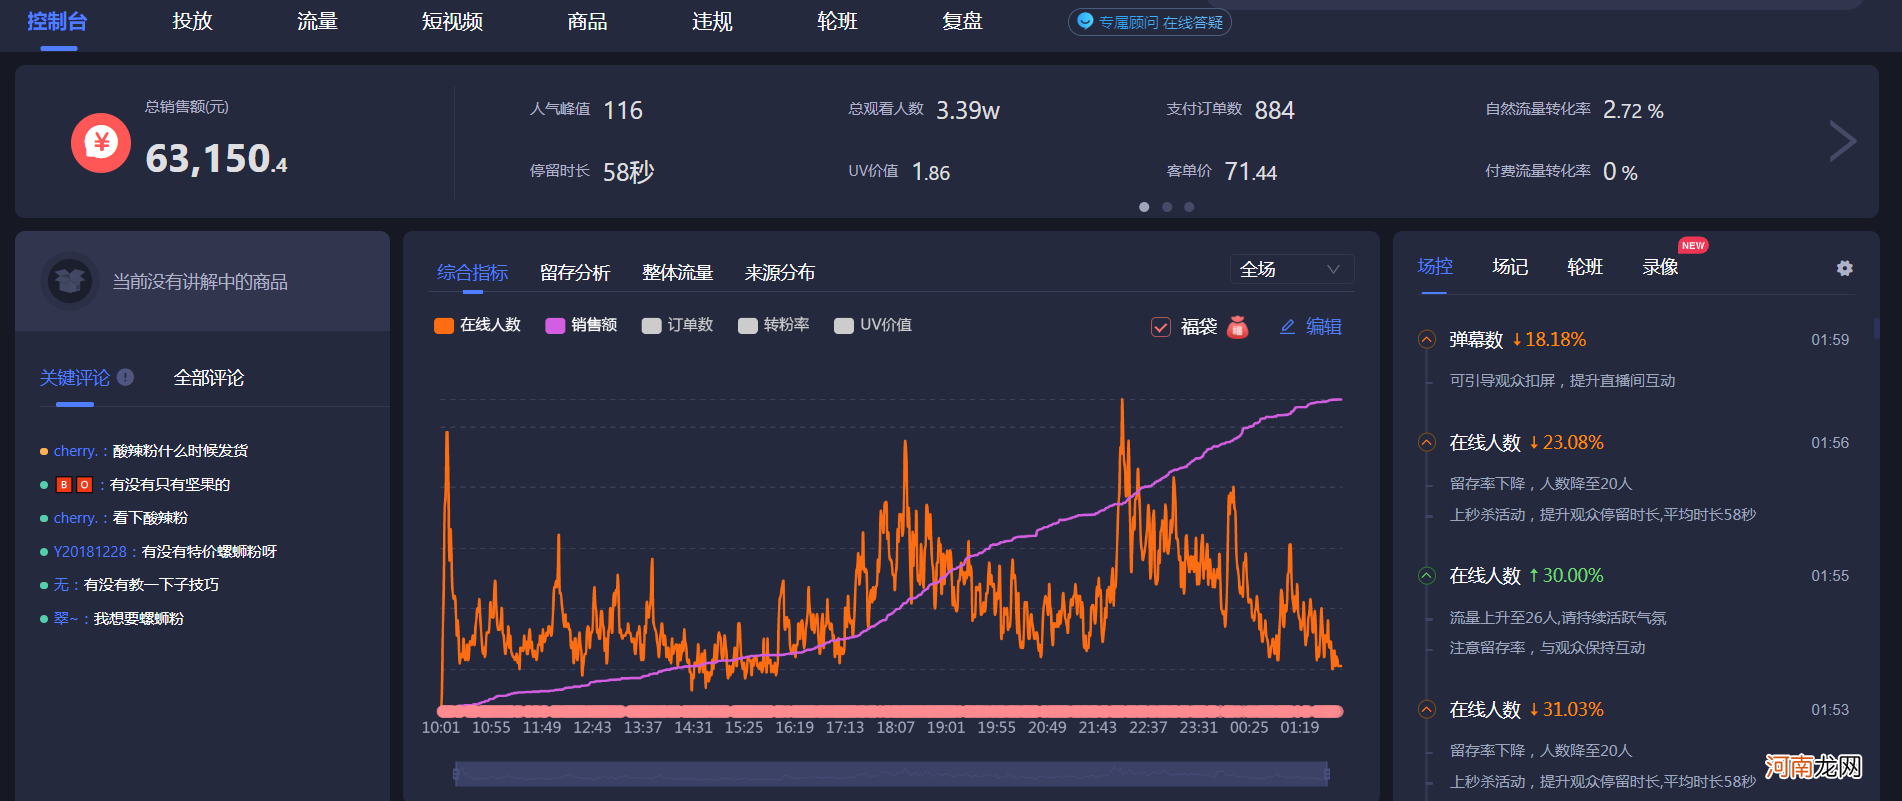Go to first metrics page dot
The height and width of the screenshot is (801, 1902).
pyautogui.click(x=1144, y=207)
